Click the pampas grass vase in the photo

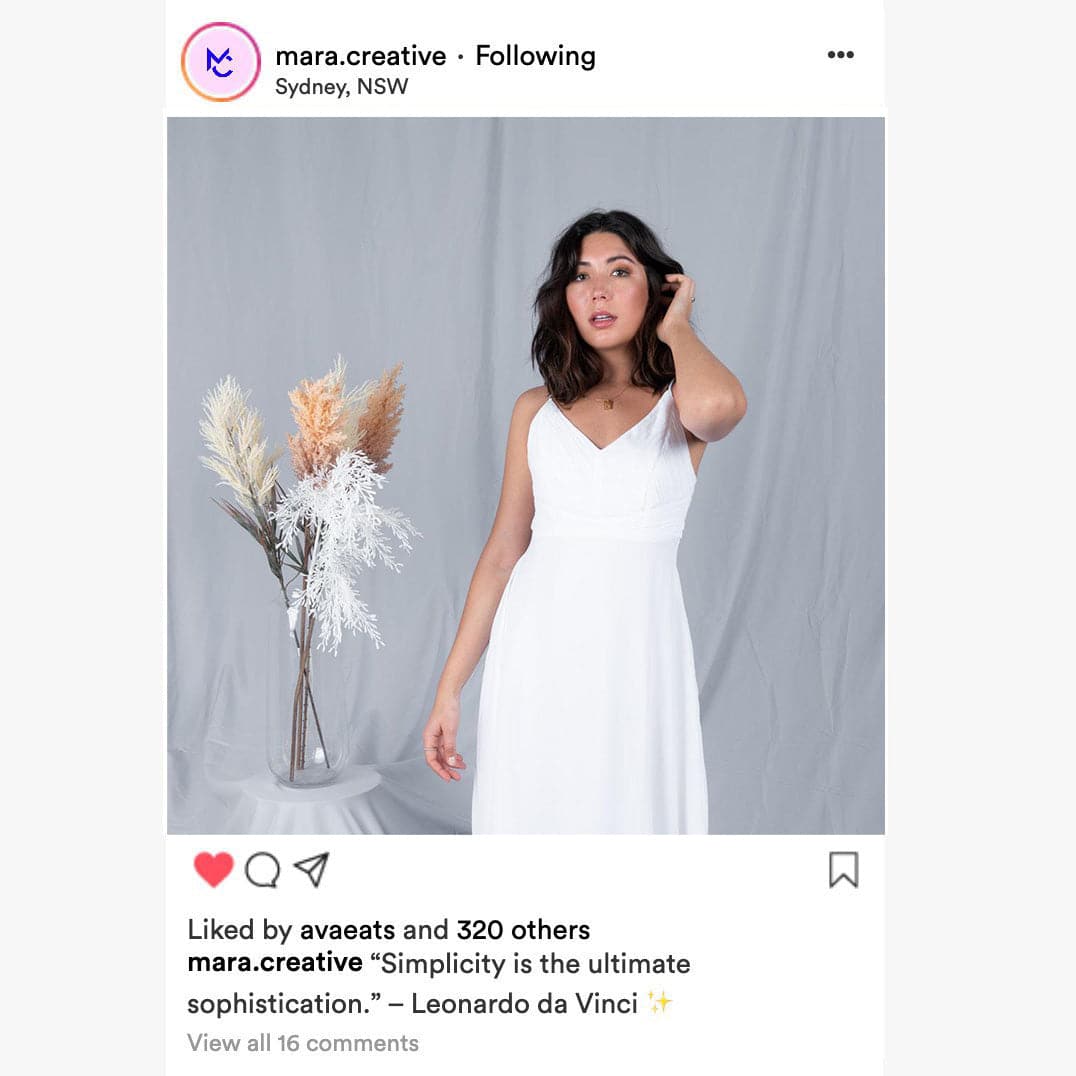point(307,570)
